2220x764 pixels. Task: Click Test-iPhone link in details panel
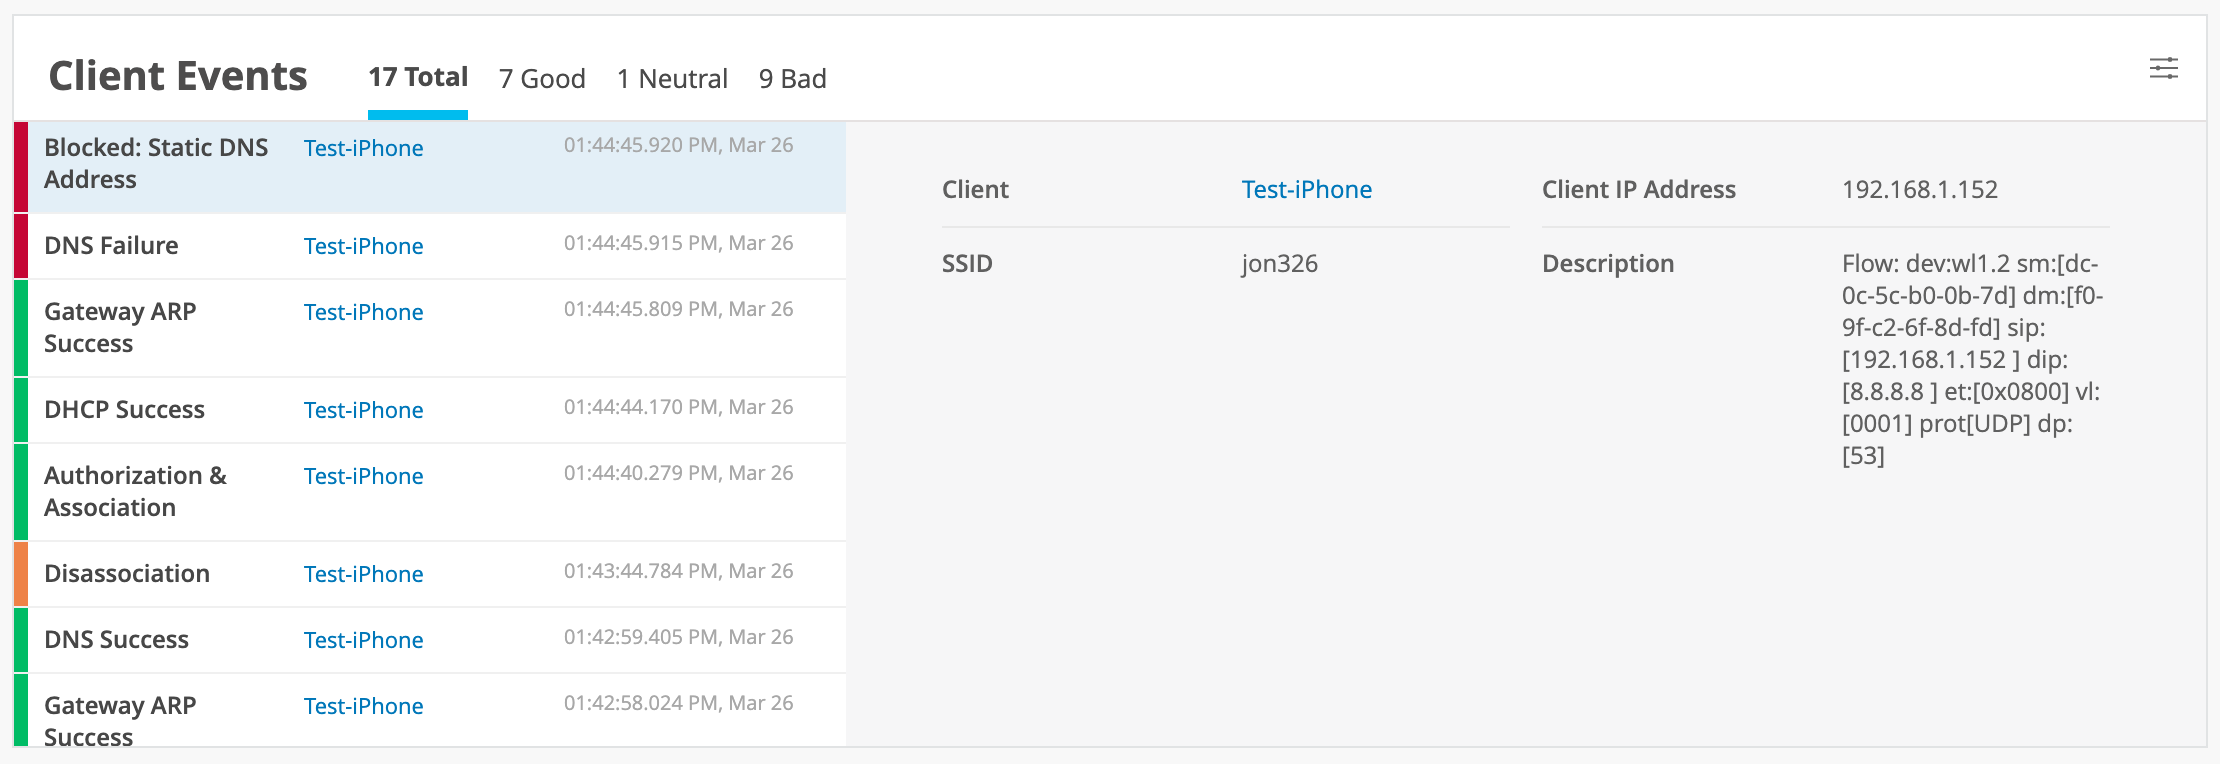(x=1306, y=190)
